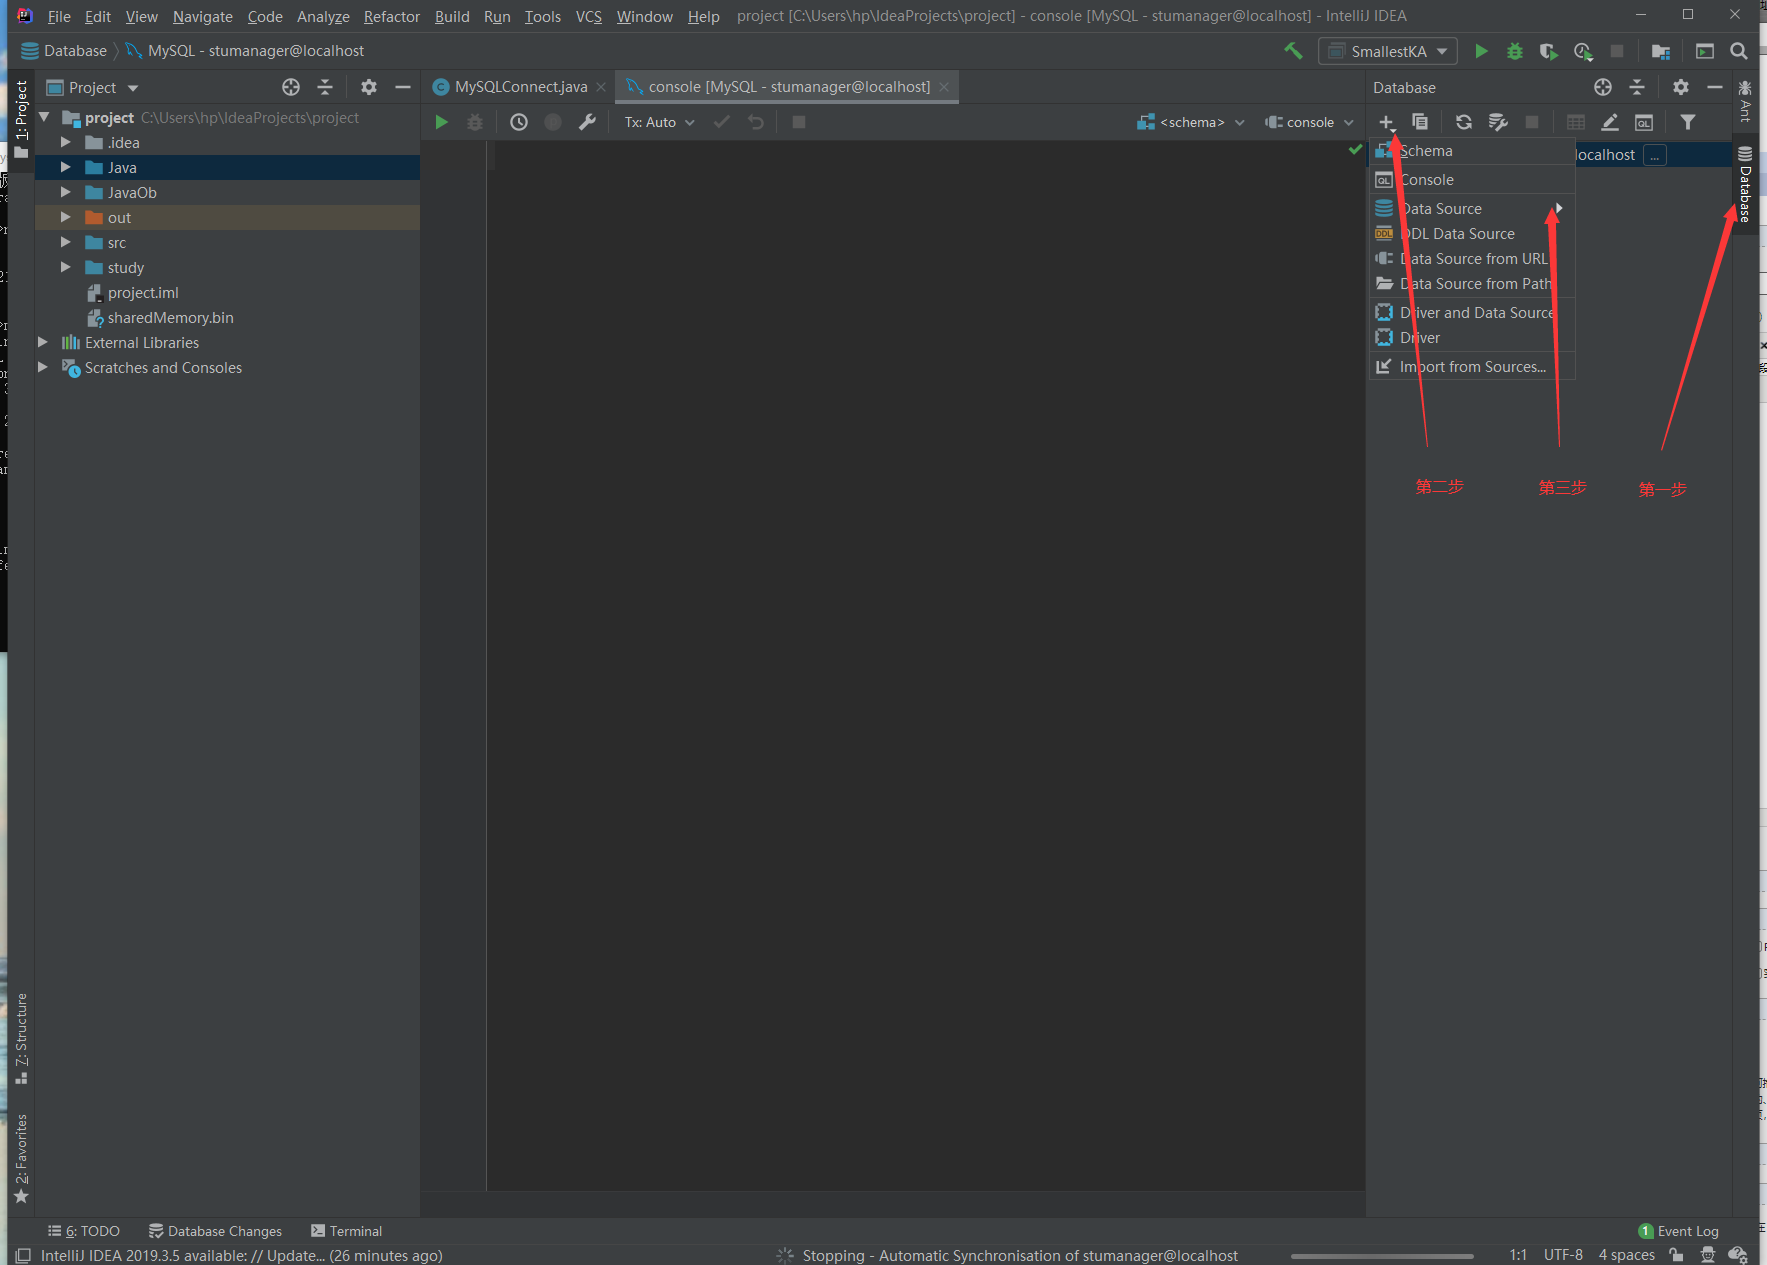
Task: Debug SmallestKA with the bug icon
Action: [x=1515, y=51]
